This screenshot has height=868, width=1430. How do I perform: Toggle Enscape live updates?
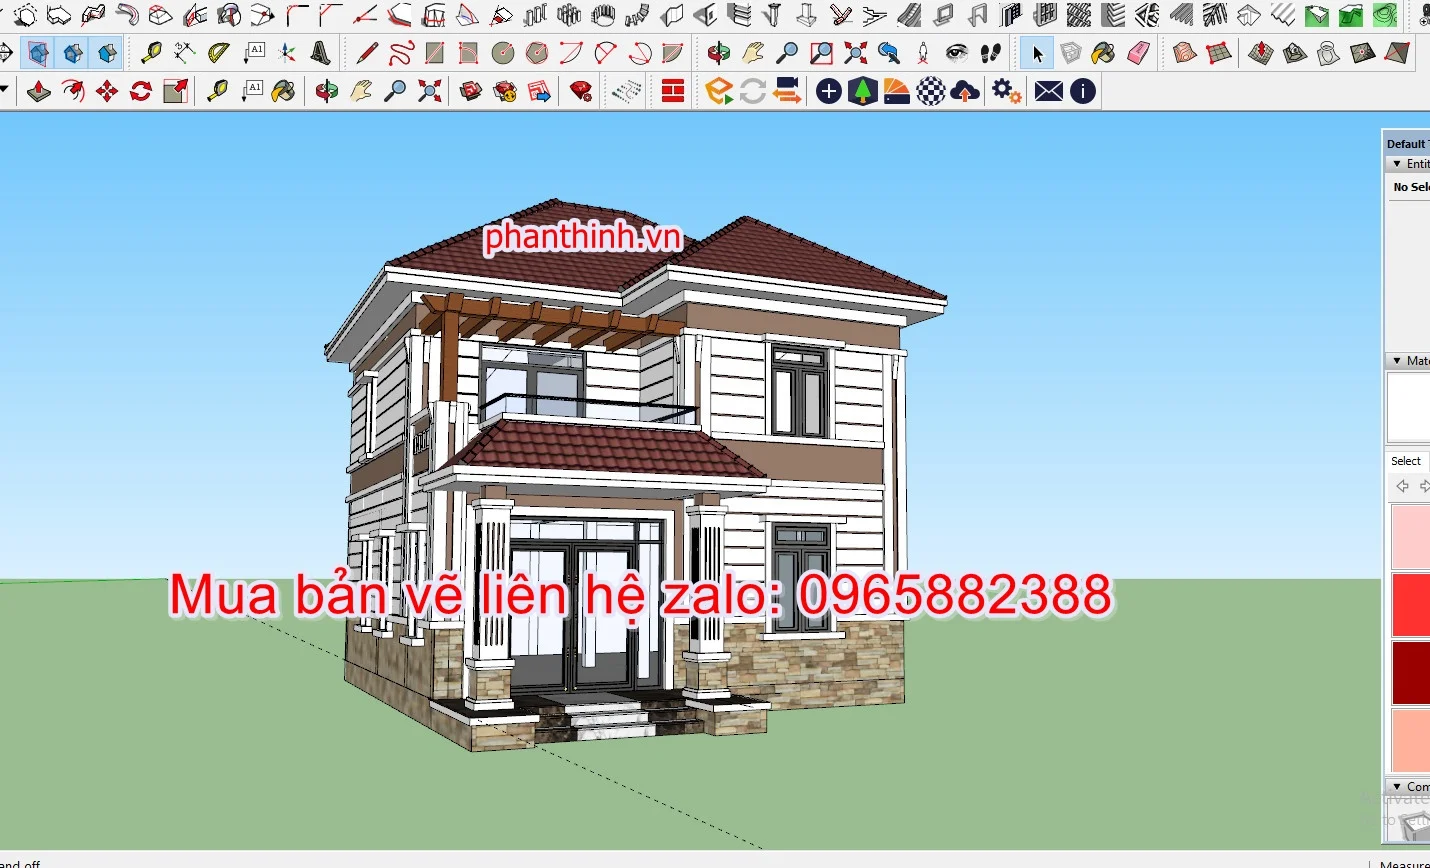[753, 92]
